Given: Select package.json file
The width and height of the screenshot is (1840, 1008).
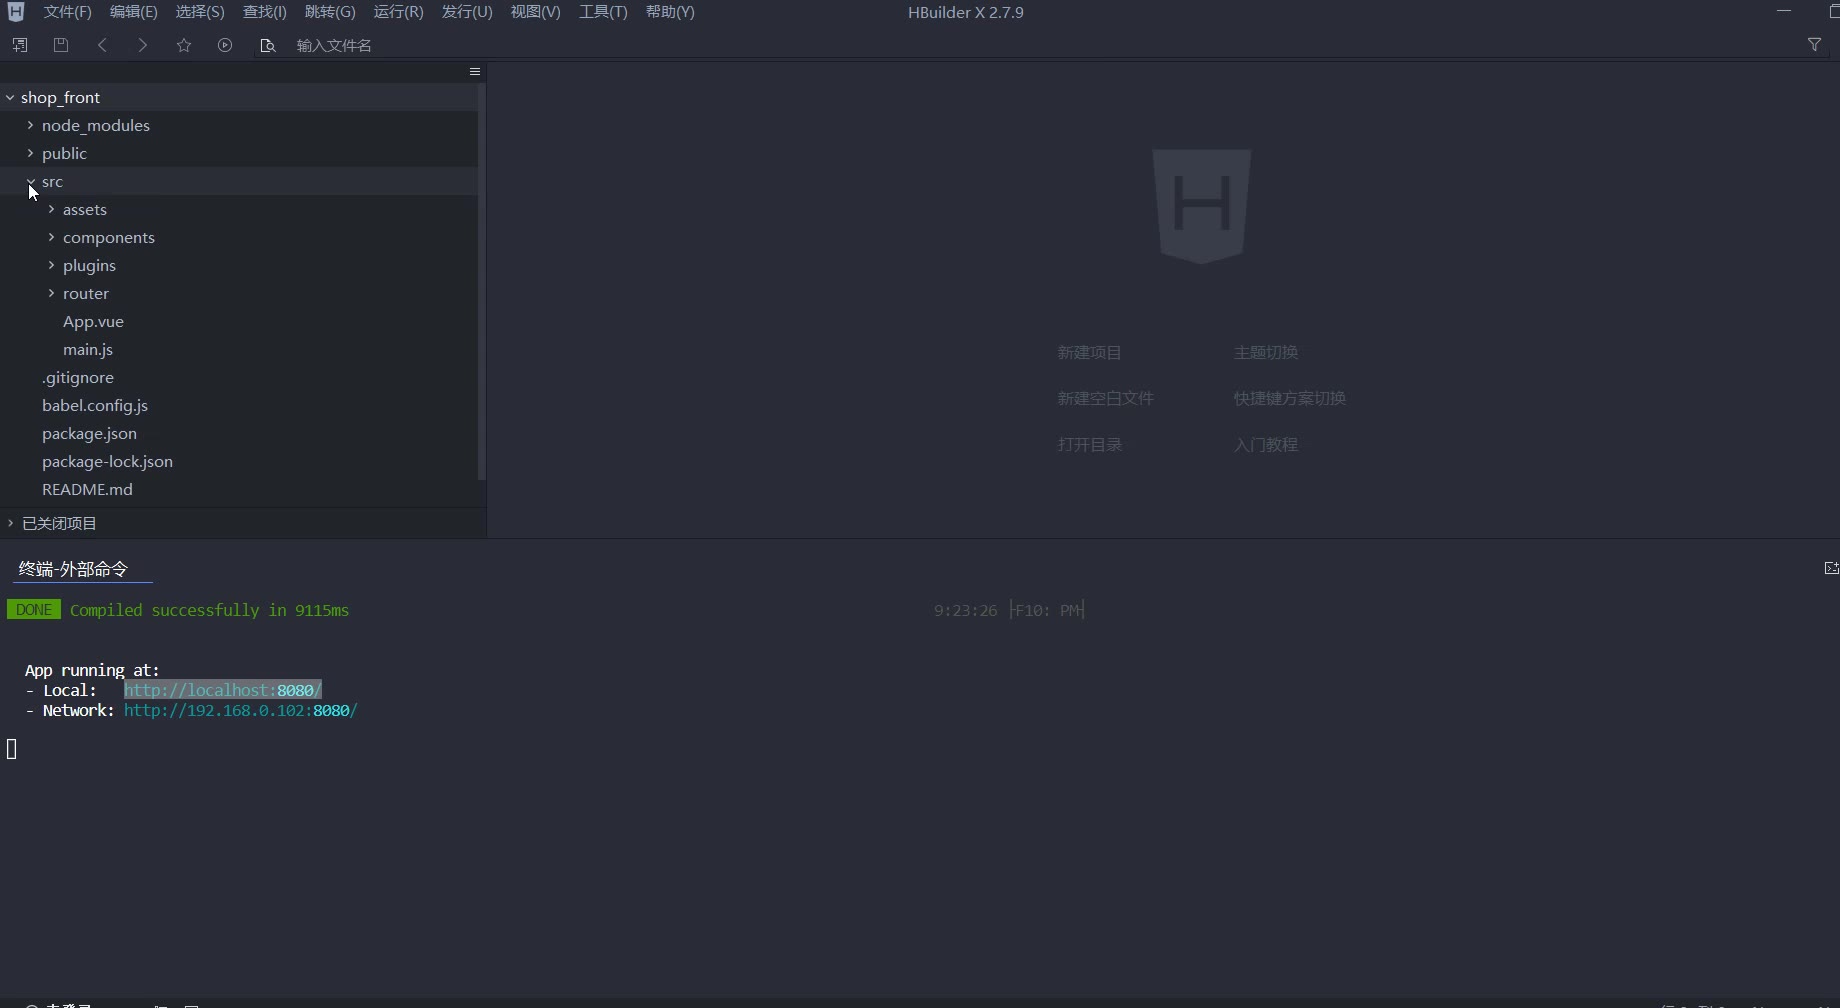Looking at the screenshot, I should [89, 433].
